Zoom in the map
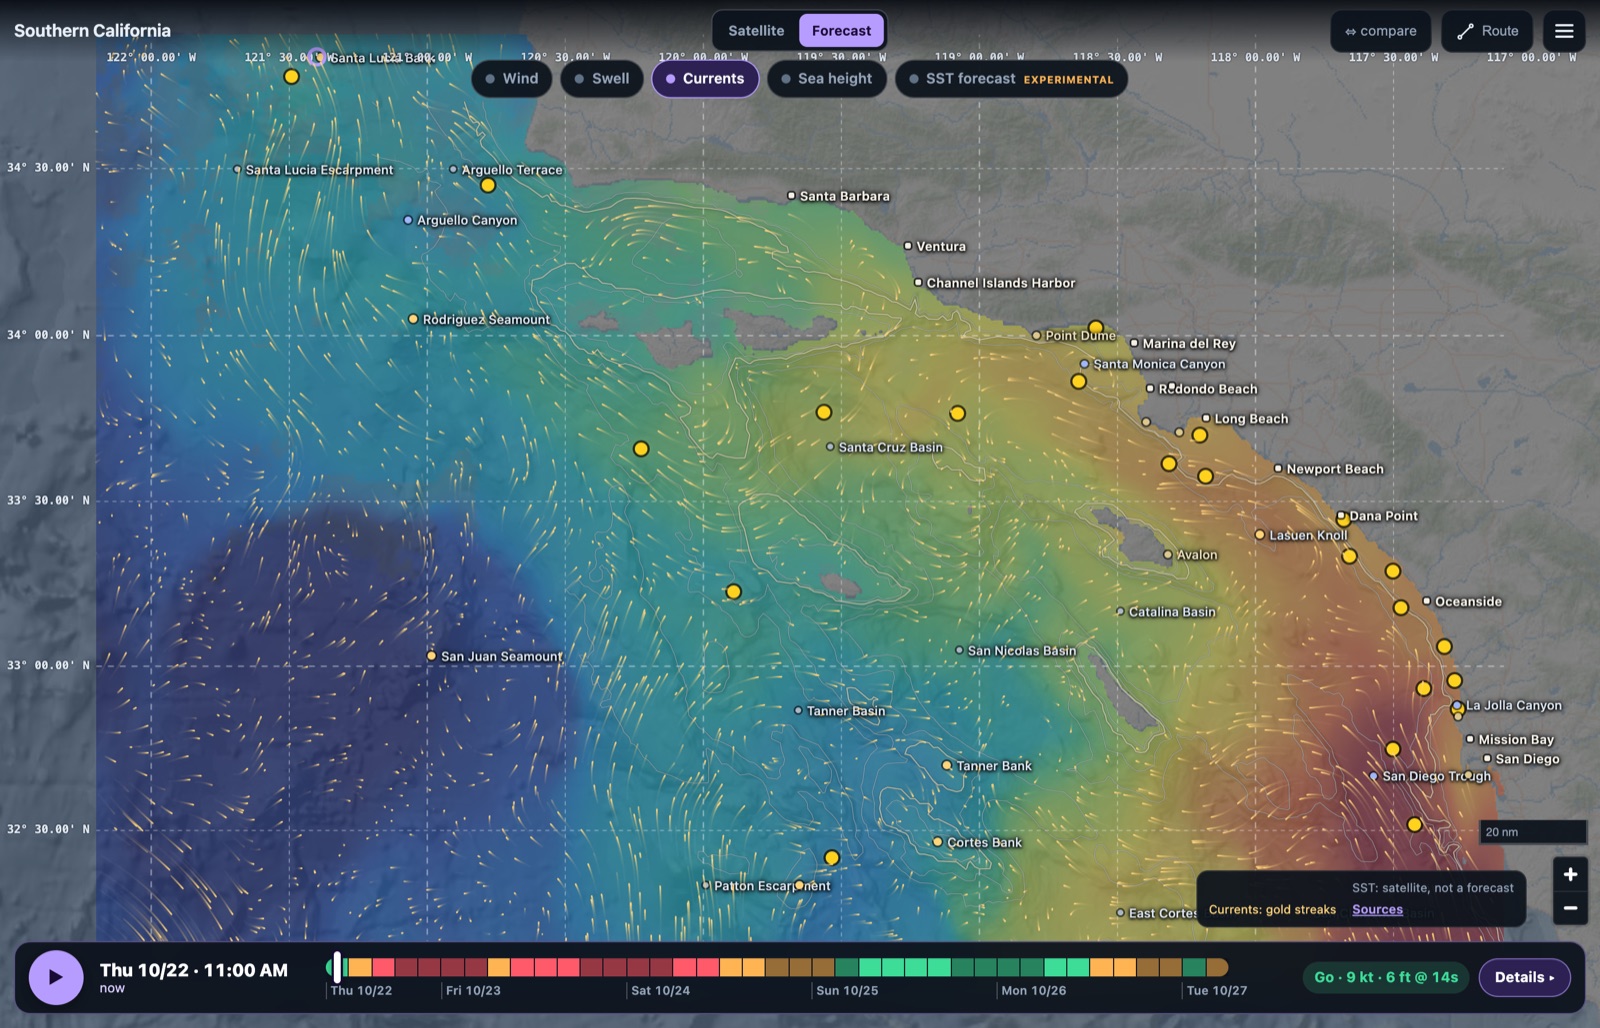1600x1028 pixels. click(x=1570, y=874)
